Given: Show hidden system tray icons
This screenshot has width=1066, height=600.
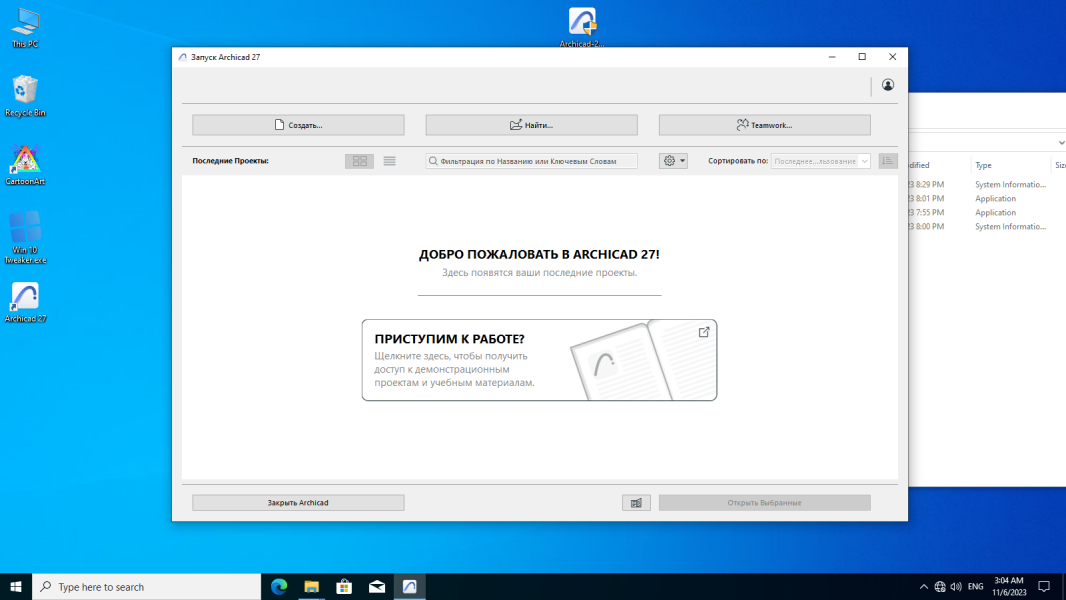Looking at the screenshot, I should pyautogui.click(x=923, y=586).
